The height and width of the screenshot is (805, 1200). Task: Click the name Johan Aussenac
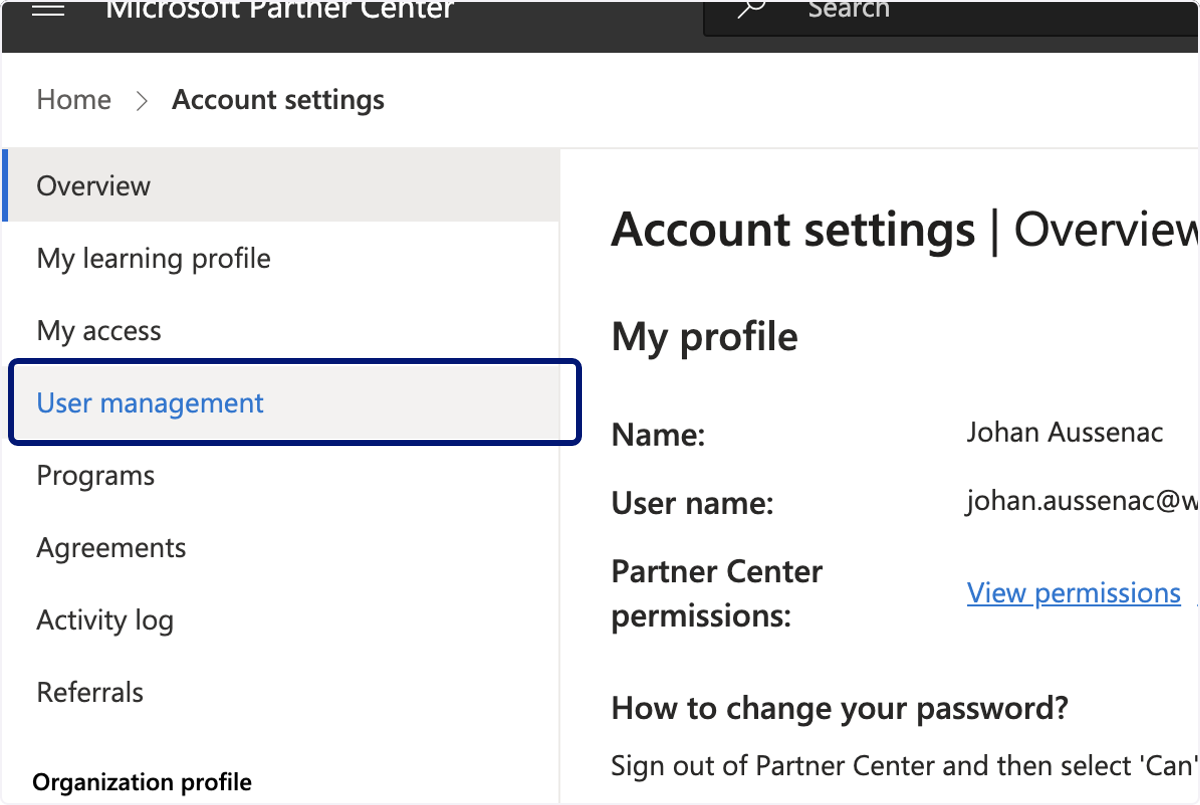tap(1065, 432)
